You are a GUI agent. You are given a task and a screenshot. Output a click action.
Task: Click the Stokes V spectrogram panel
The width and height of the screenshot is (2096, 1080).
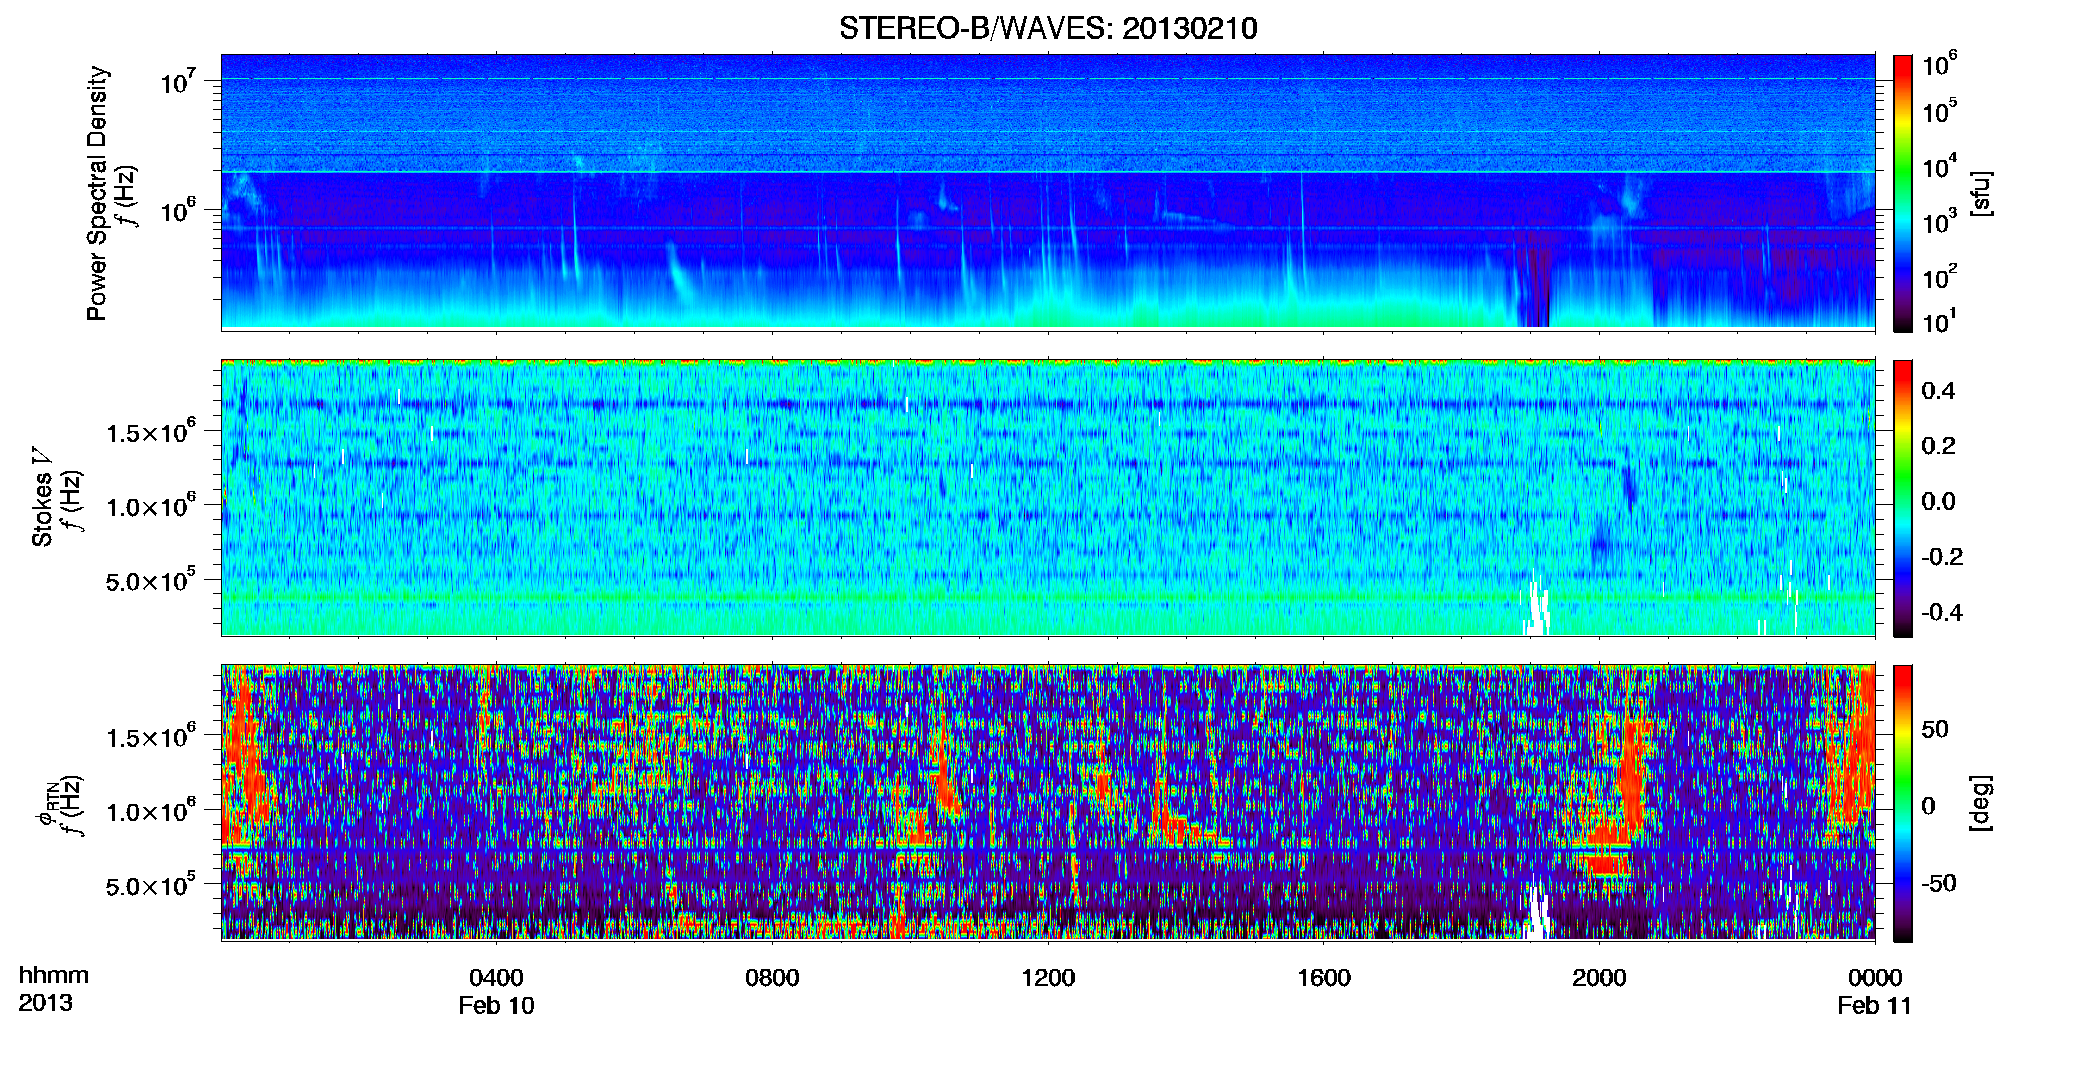[x=1048, y=498]
